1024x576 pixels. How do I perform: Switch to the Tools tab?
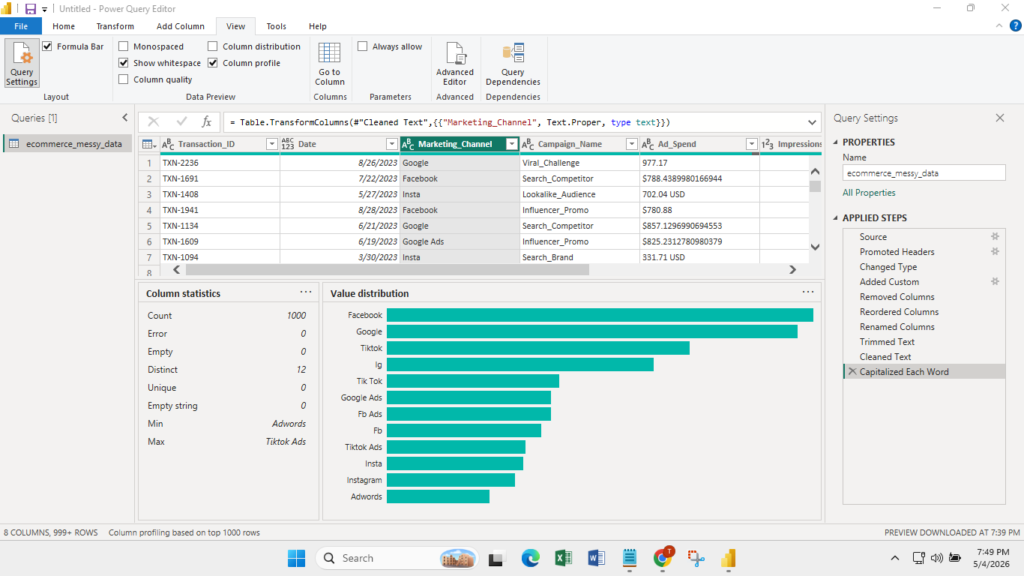tap(276, 26)
